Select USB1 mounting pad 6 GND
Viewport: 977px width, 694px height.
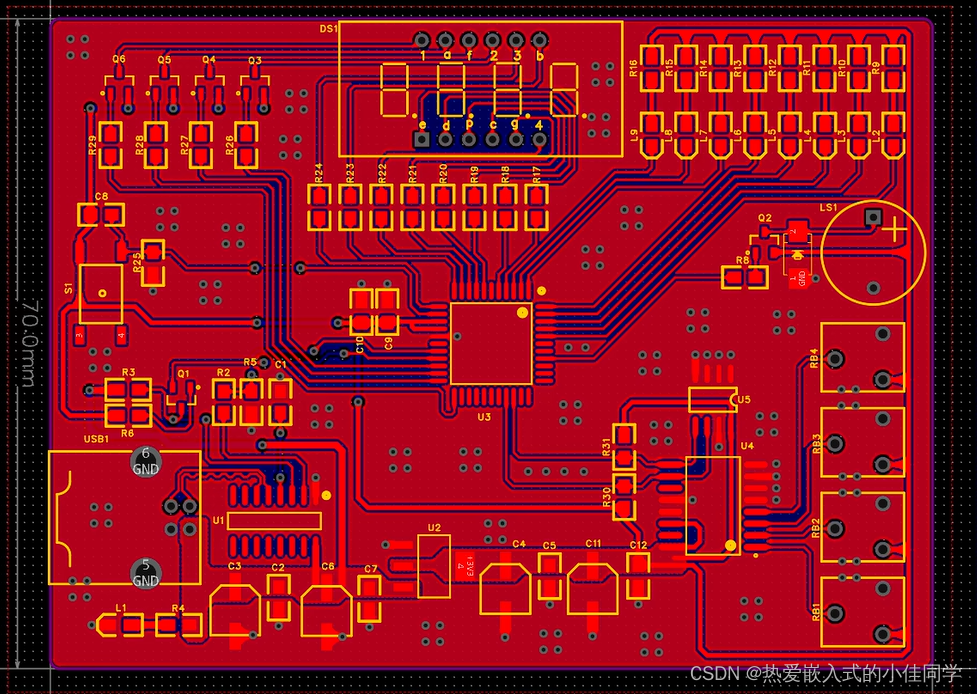pos(146,462)
